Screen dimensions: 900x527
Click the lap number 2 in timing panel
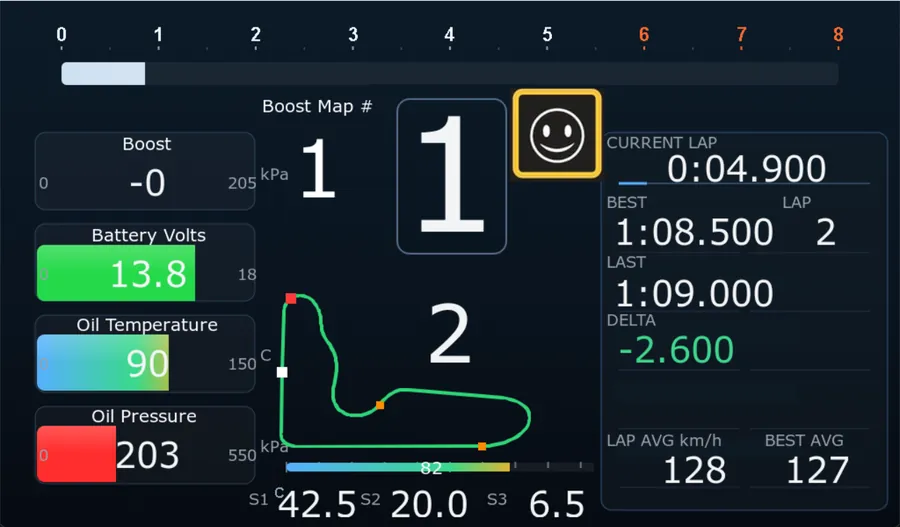point(826,232)
